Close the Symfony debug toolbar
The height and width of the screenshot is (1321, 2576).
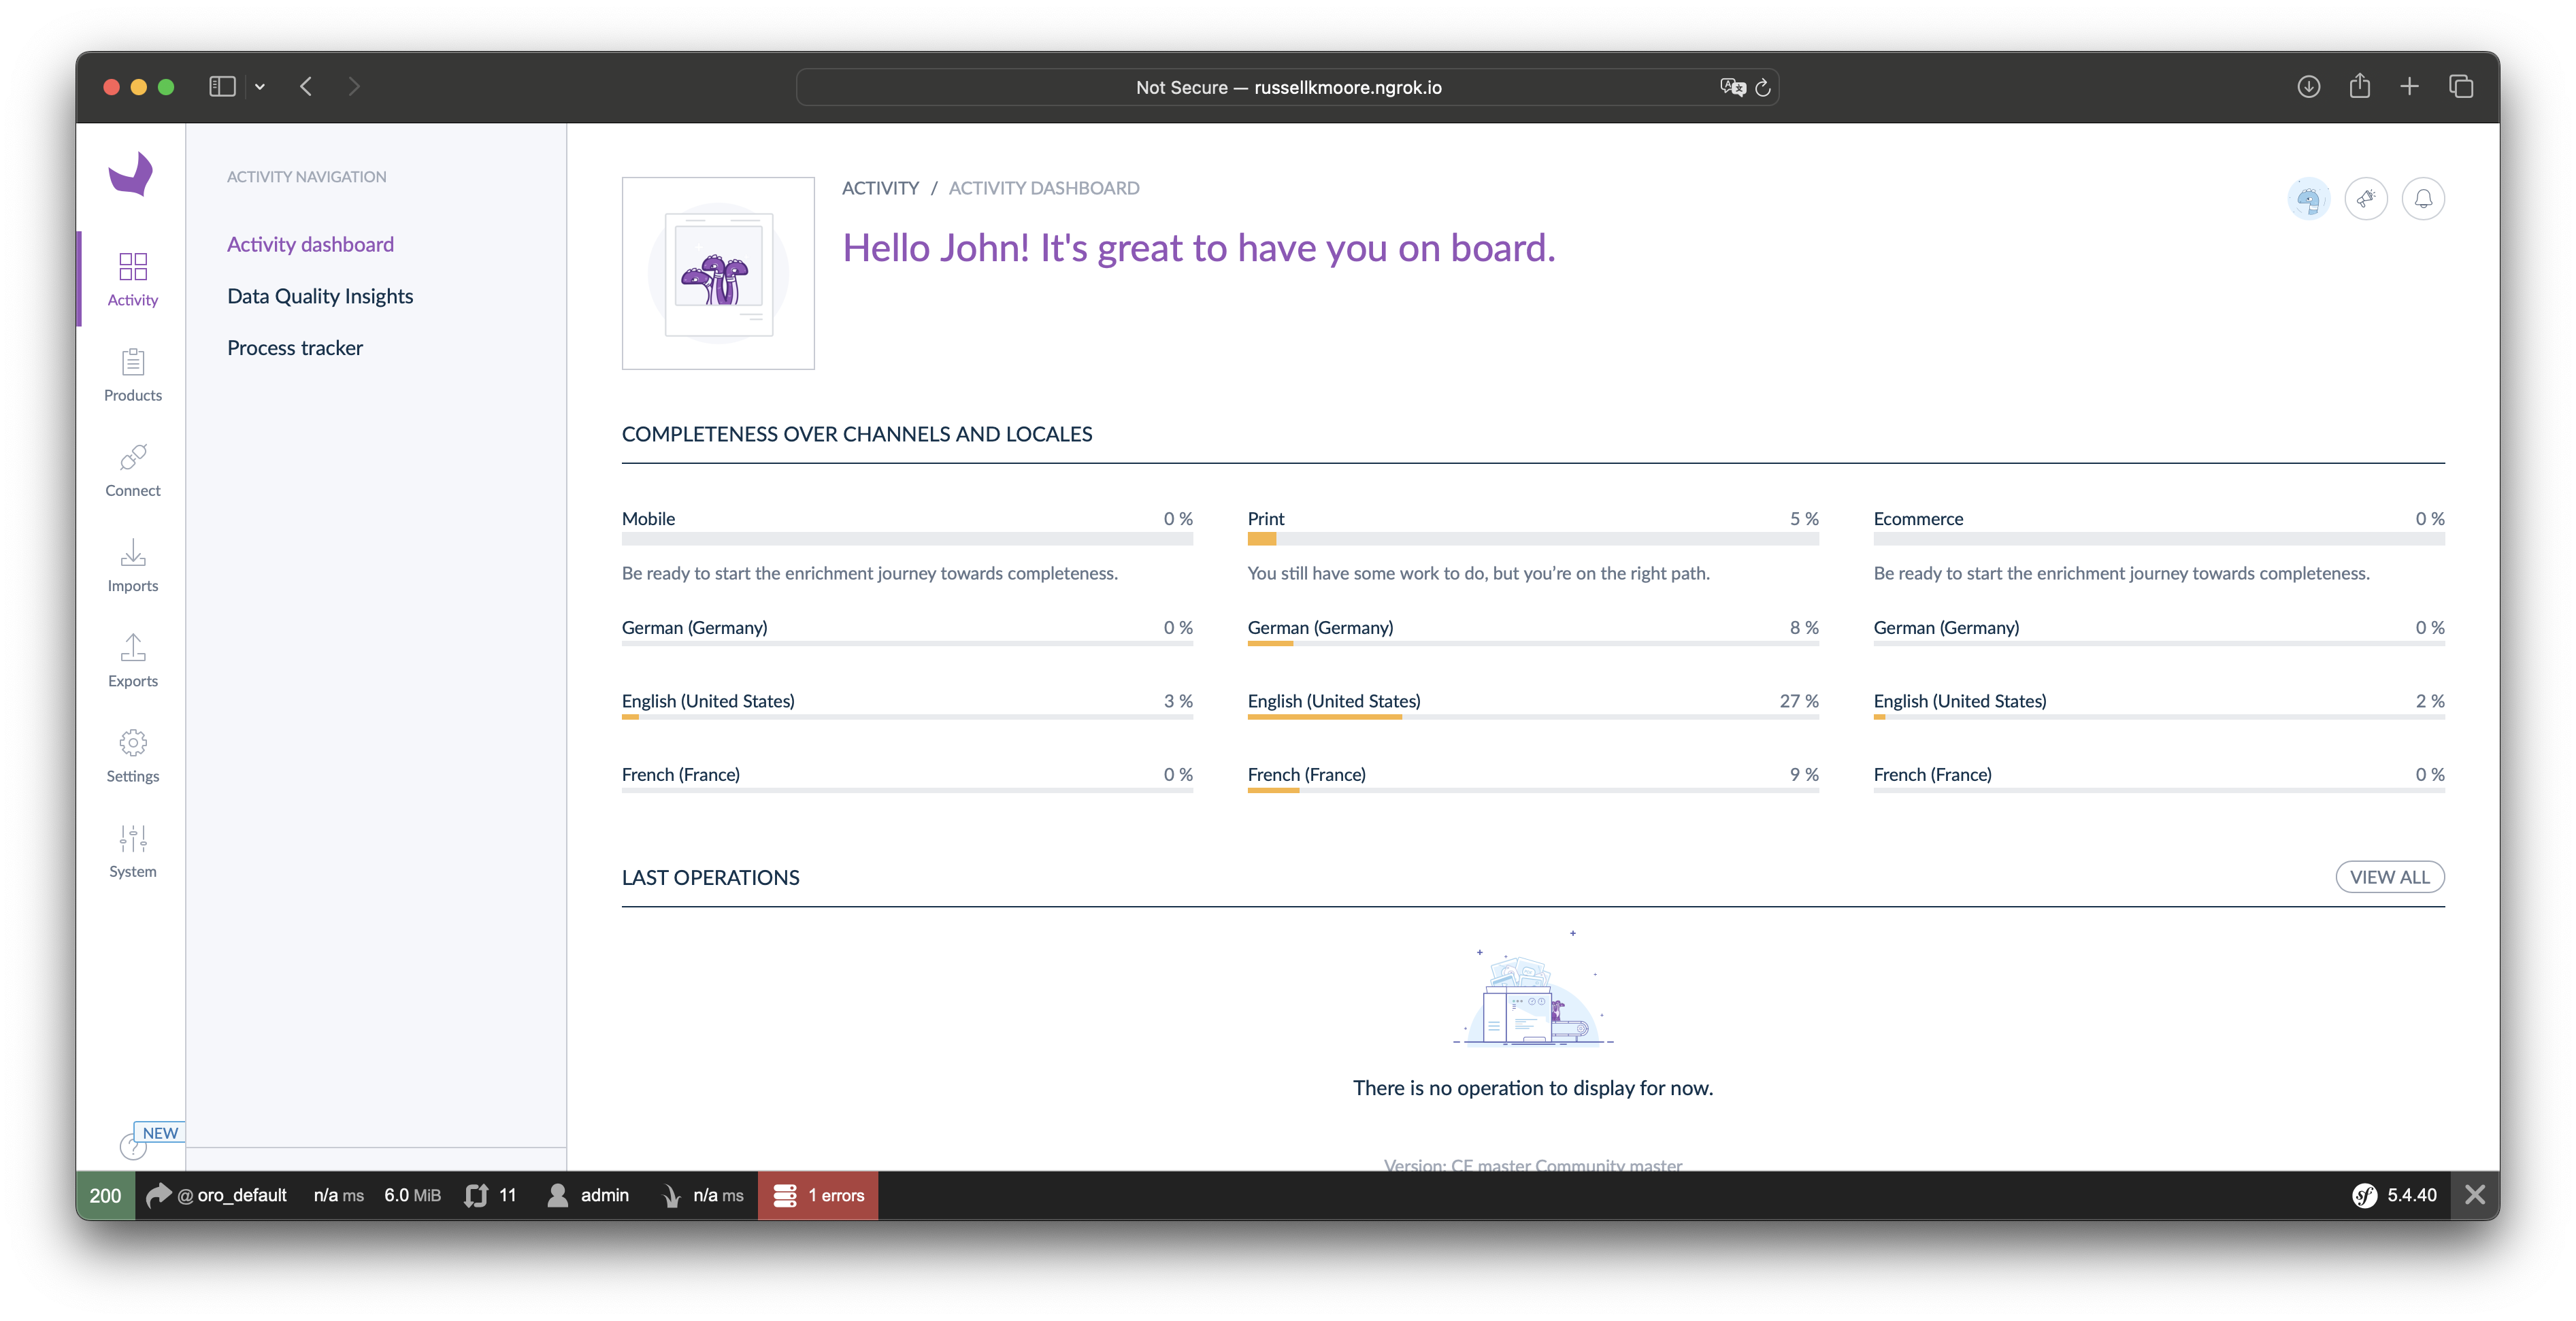pyautogui.click(x=2475, y=1195)
